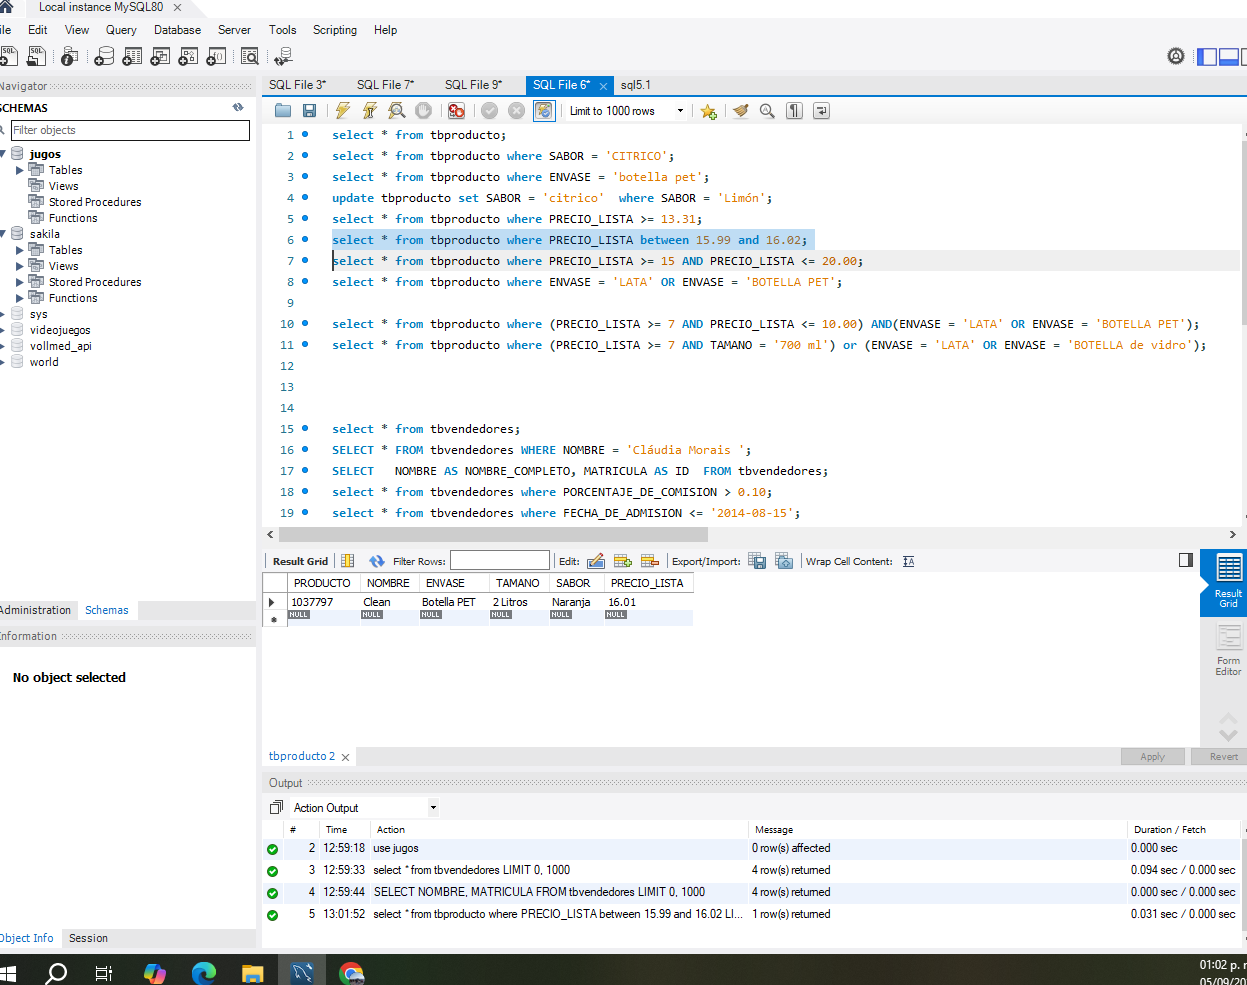The height and width of the screenshot is (985, 1247).
Task: Expand Tables under jugos schema
Action: pos(20,170)
